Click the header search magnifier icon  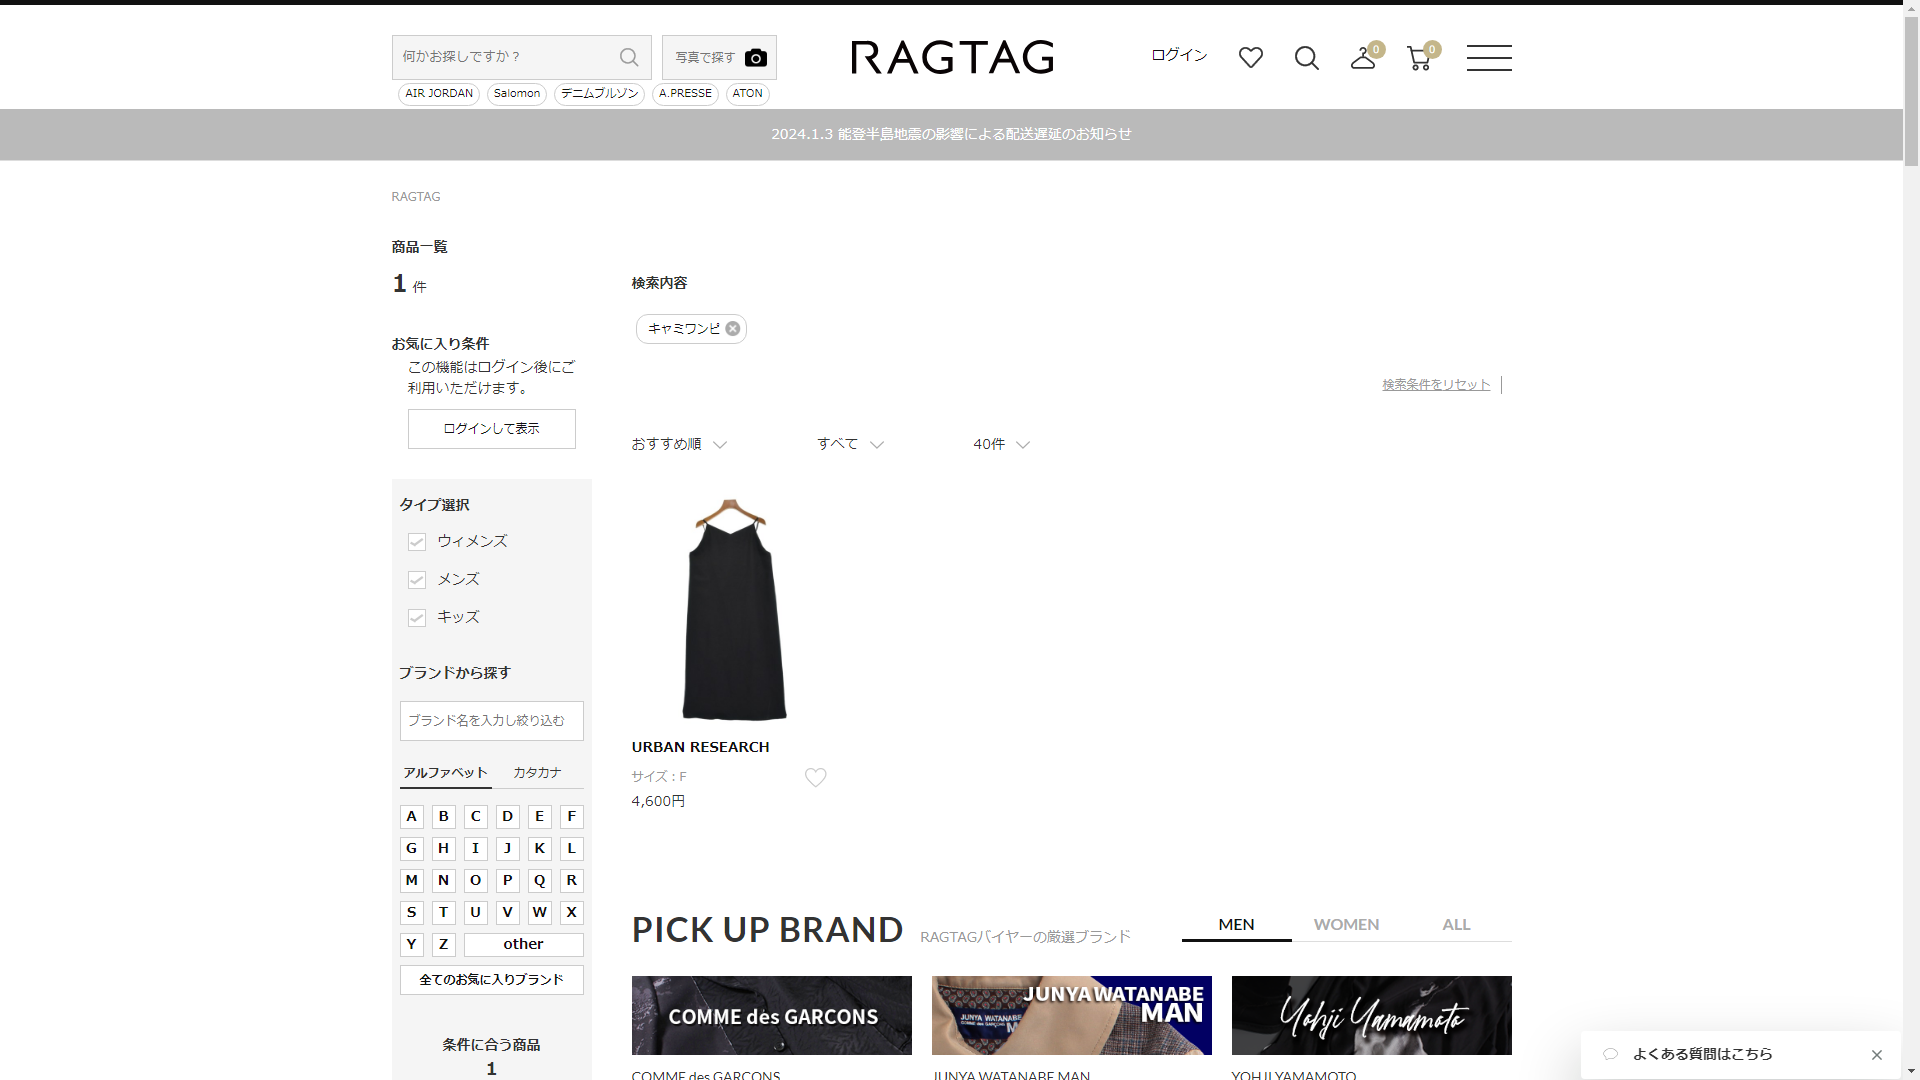[x=1306, y=58]
